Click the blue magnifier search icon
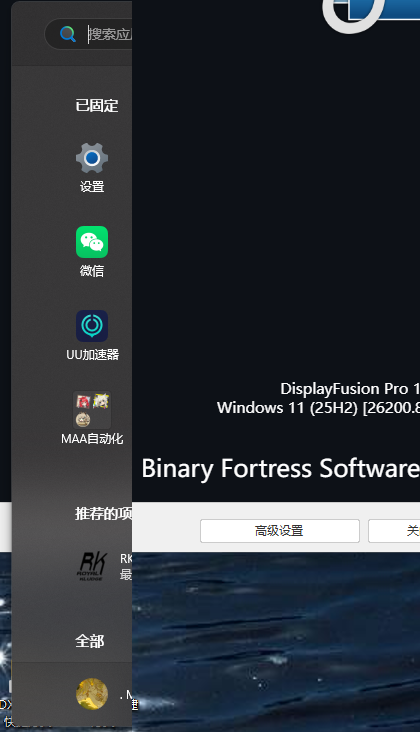This screenshot has width=420, height=732. (x=68, y=34)
